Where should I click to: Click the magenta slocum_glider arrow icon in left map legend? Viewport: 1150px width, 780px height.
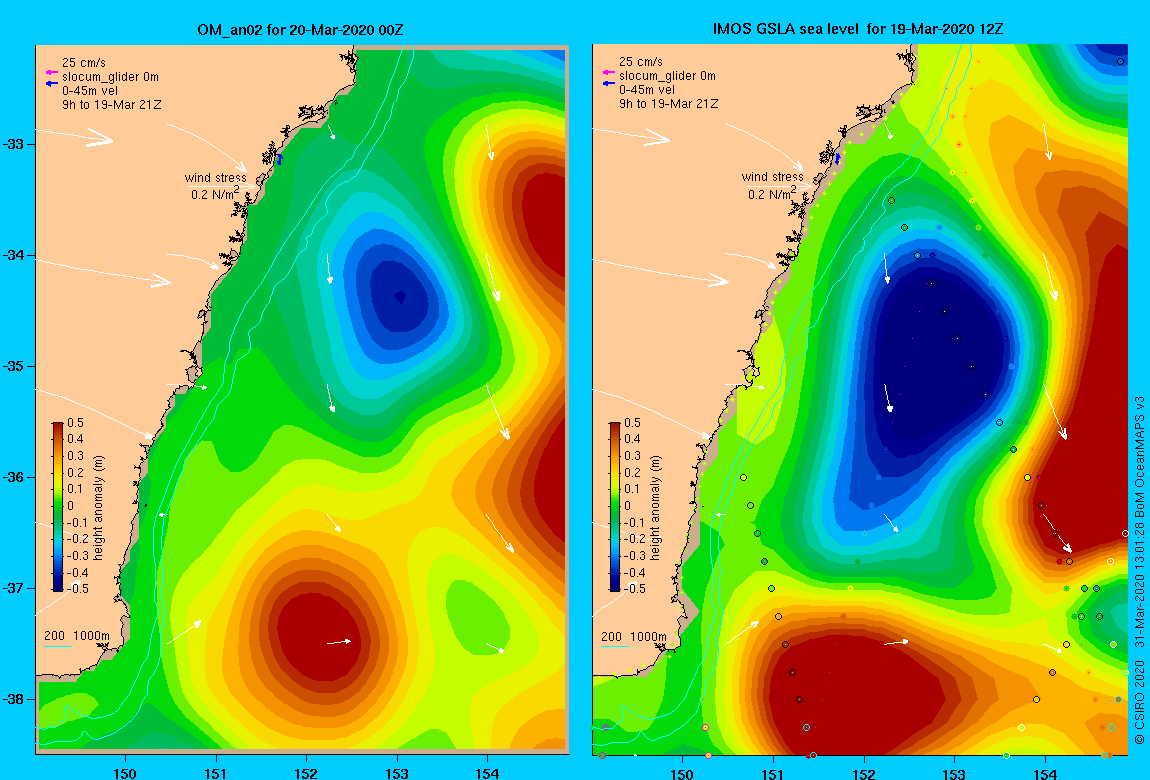(x=51, y=73)
